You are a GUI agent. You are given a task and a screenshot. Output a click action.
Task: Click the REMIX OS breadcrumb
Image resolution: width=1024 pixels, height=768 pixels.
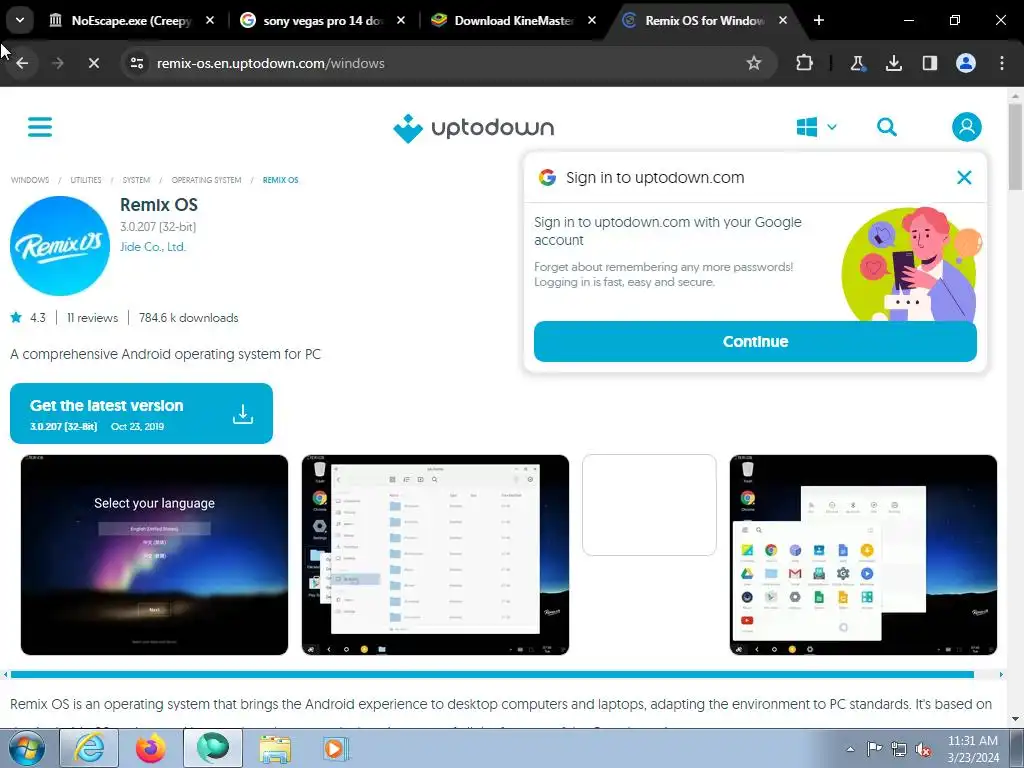click(x=281, y=180)
